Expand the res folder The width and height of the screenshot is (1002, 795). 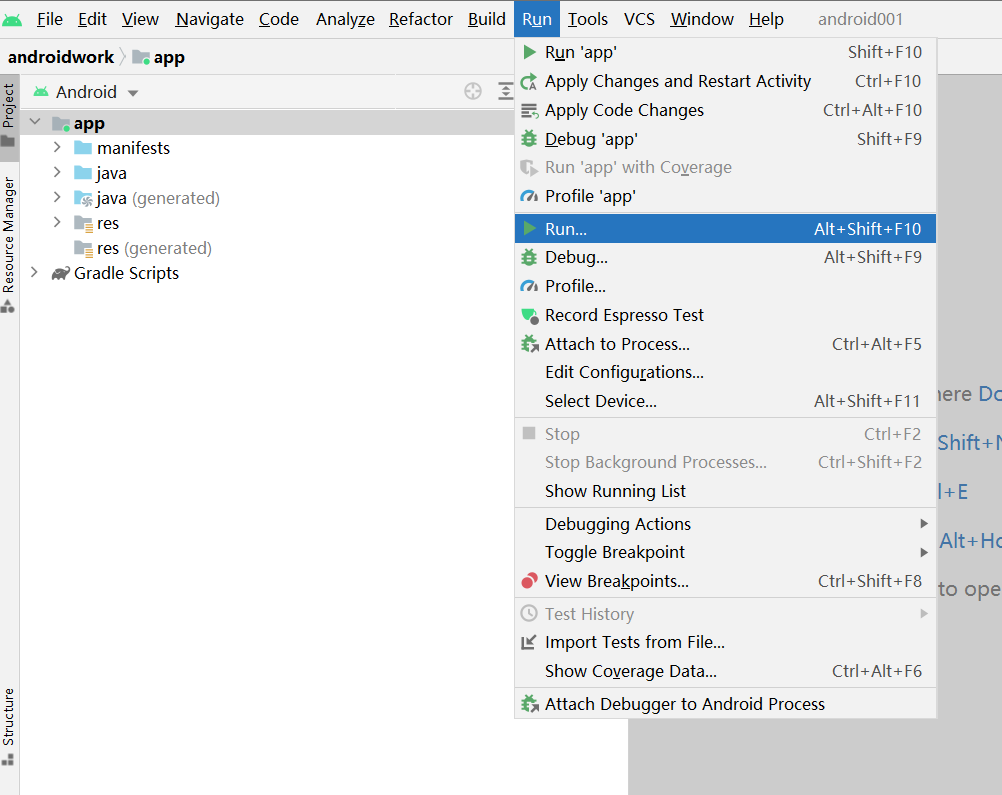[57, 222]
